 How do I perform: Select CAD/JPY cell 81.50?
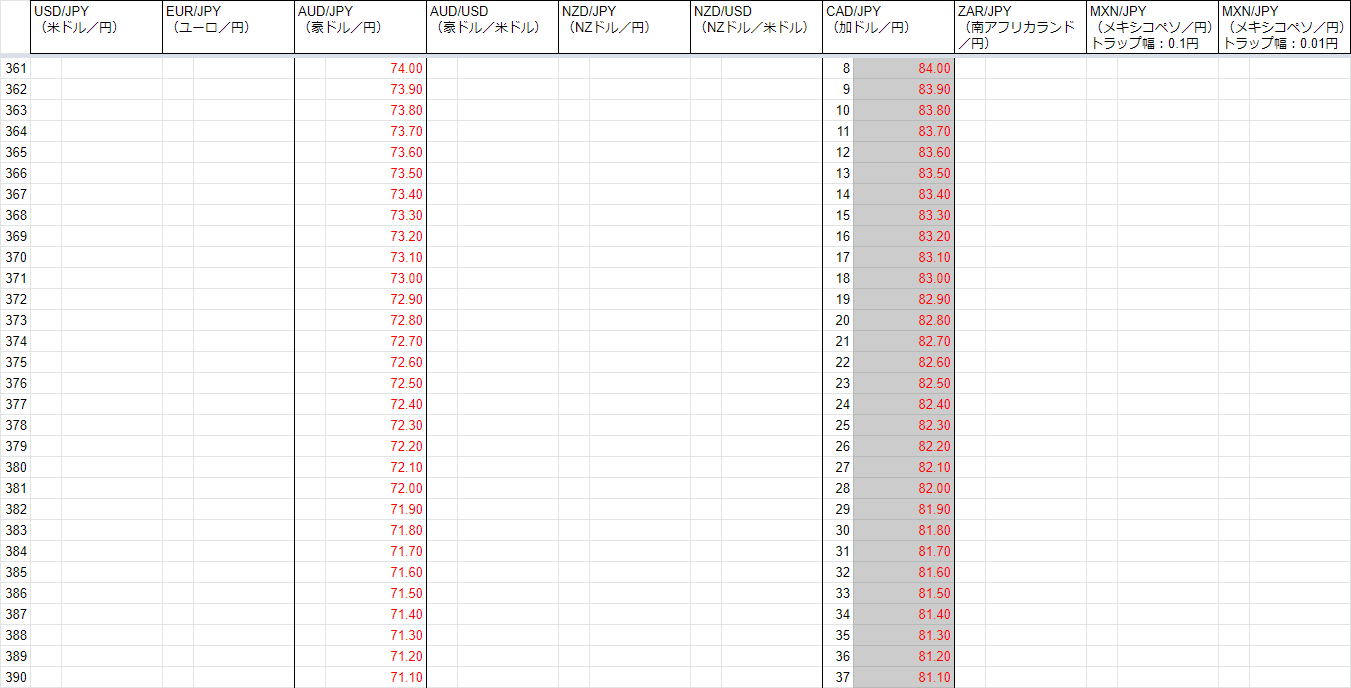904,593
